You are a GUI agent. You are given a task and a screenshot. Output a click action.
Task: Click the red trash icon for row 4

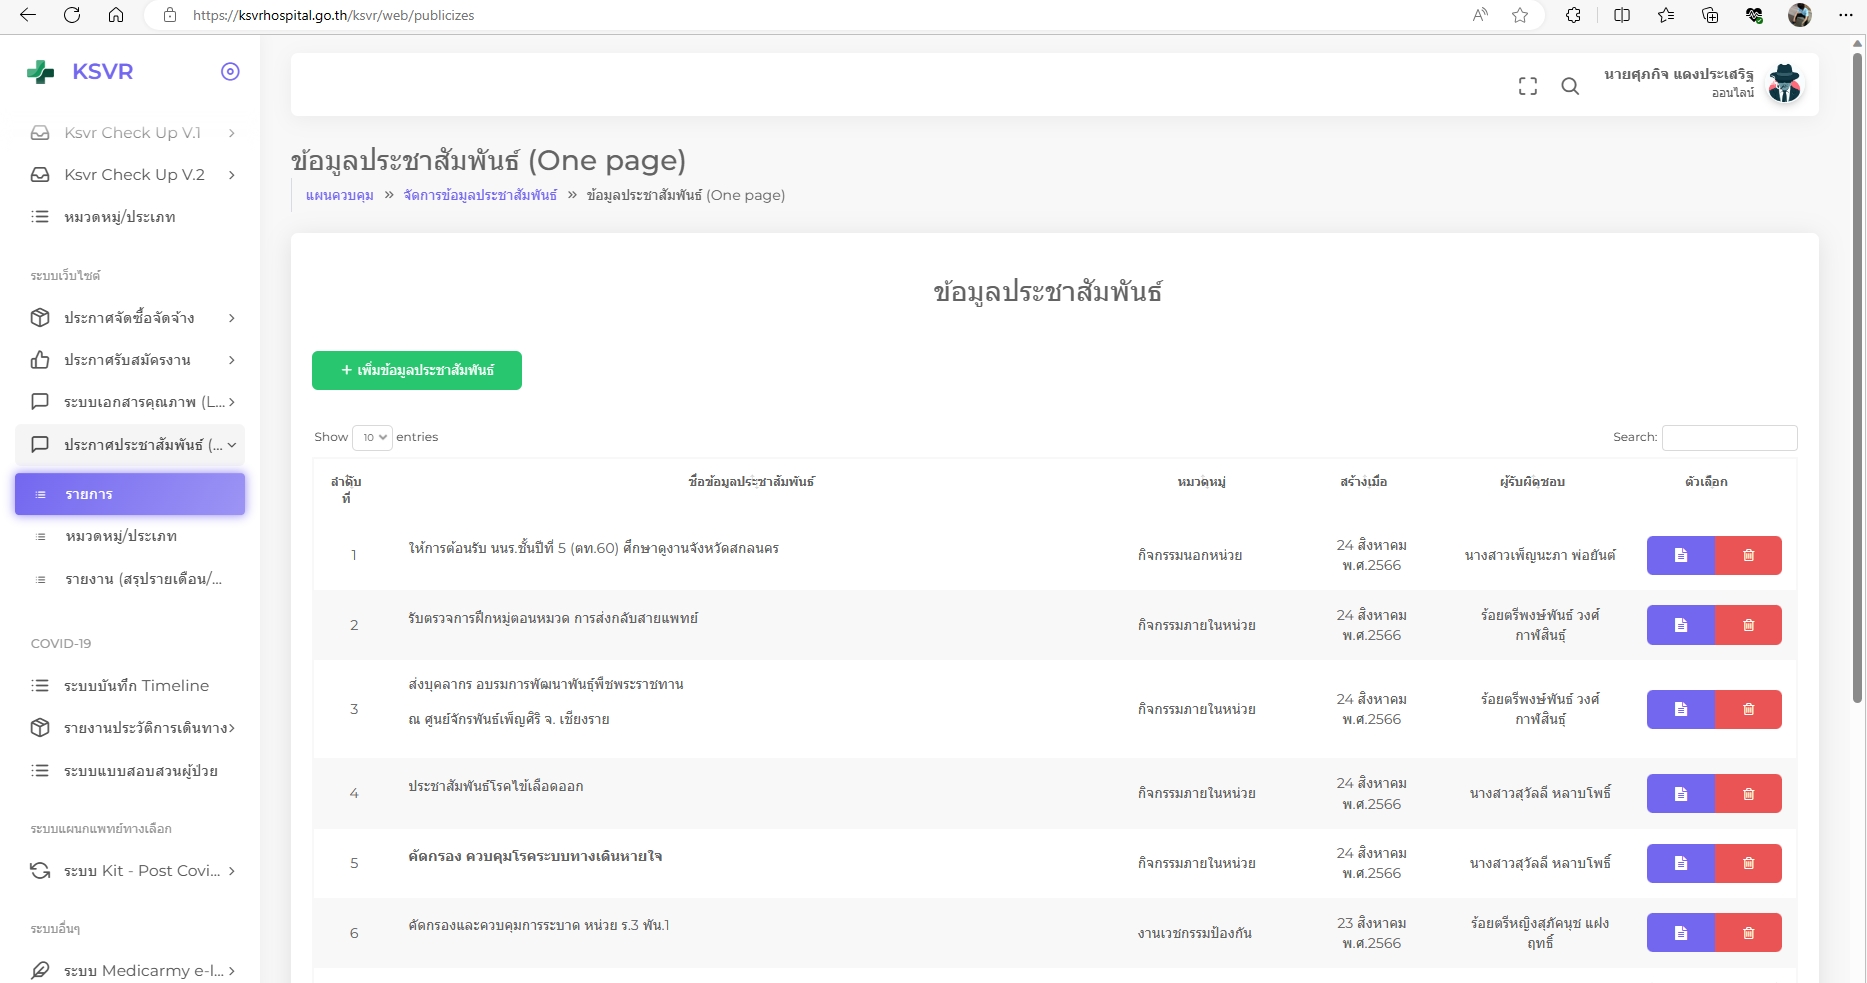click(x=1748, y=794)
